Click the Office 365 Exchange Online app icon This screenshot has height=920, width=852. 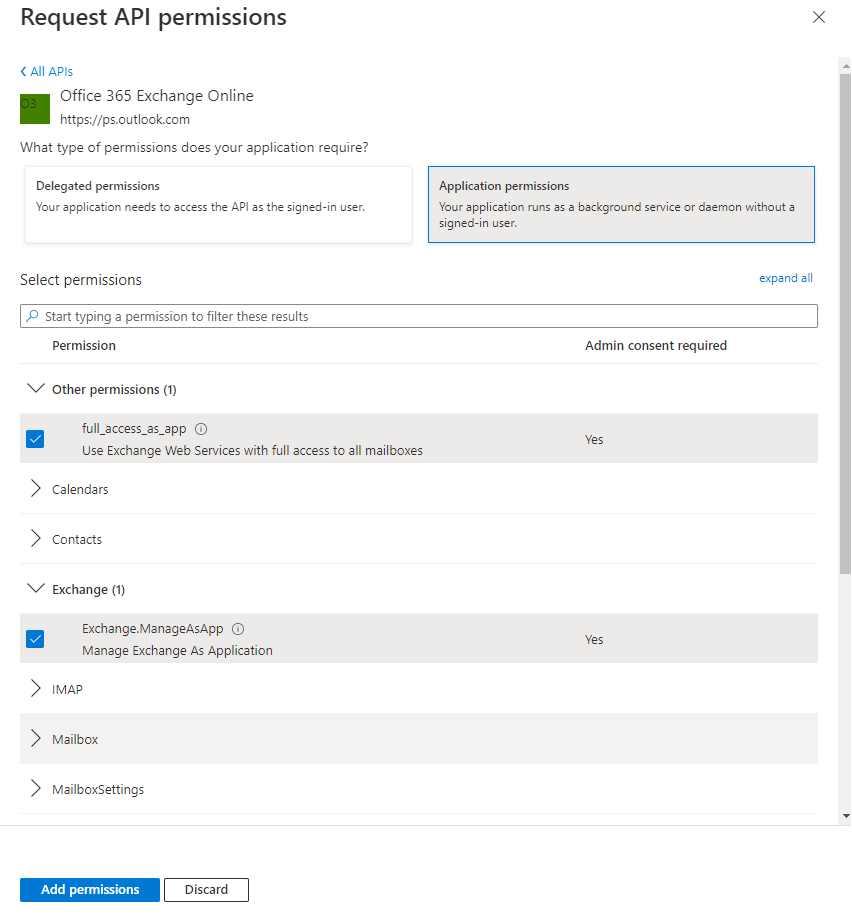point(35,109)
